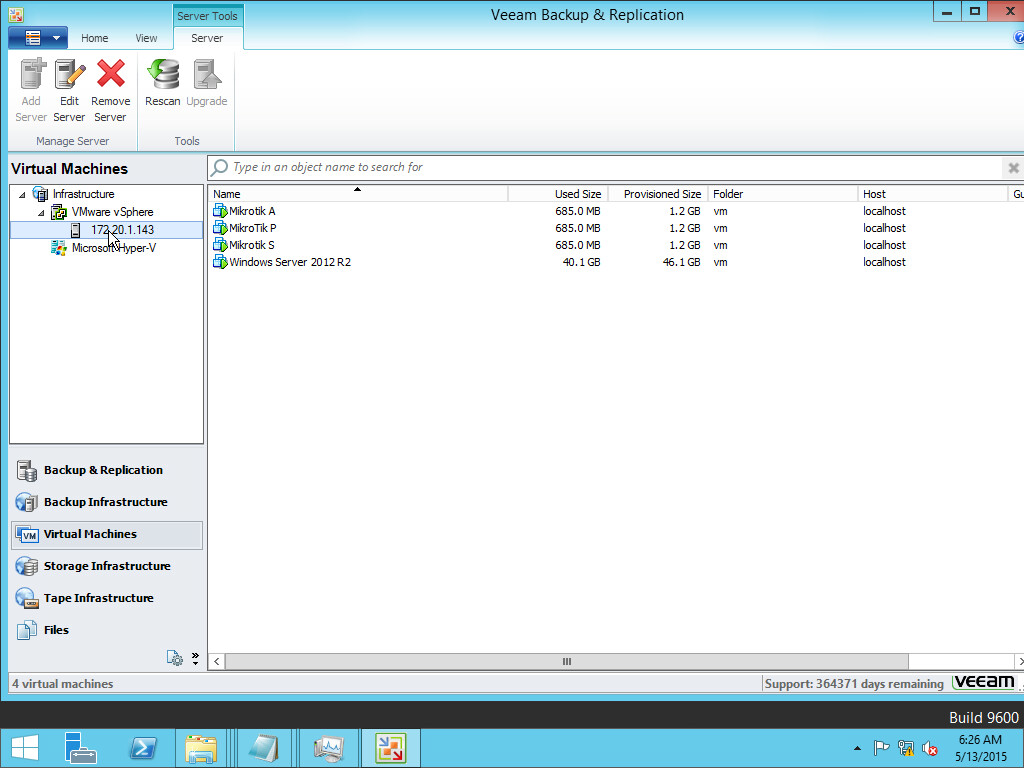
Task: Click VM icon beside Windows Server 2012 R2
Action: pos(220,262)
